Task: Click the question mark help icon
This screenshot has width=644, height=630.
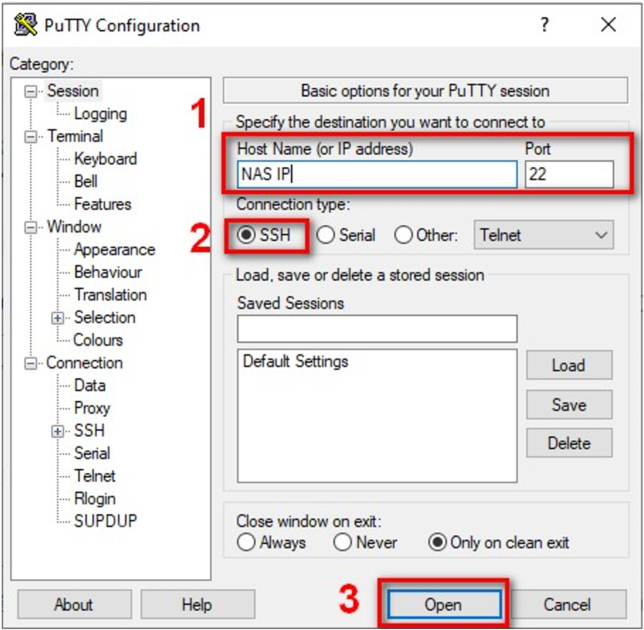Action: tap(544, 25)
